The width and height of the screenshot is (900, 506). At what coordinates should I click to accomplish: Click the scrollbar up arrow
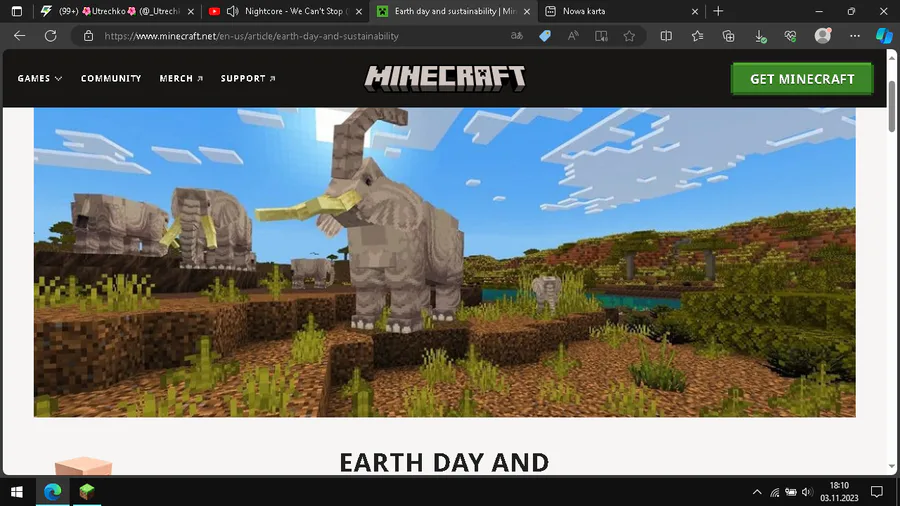click(891, 57)
